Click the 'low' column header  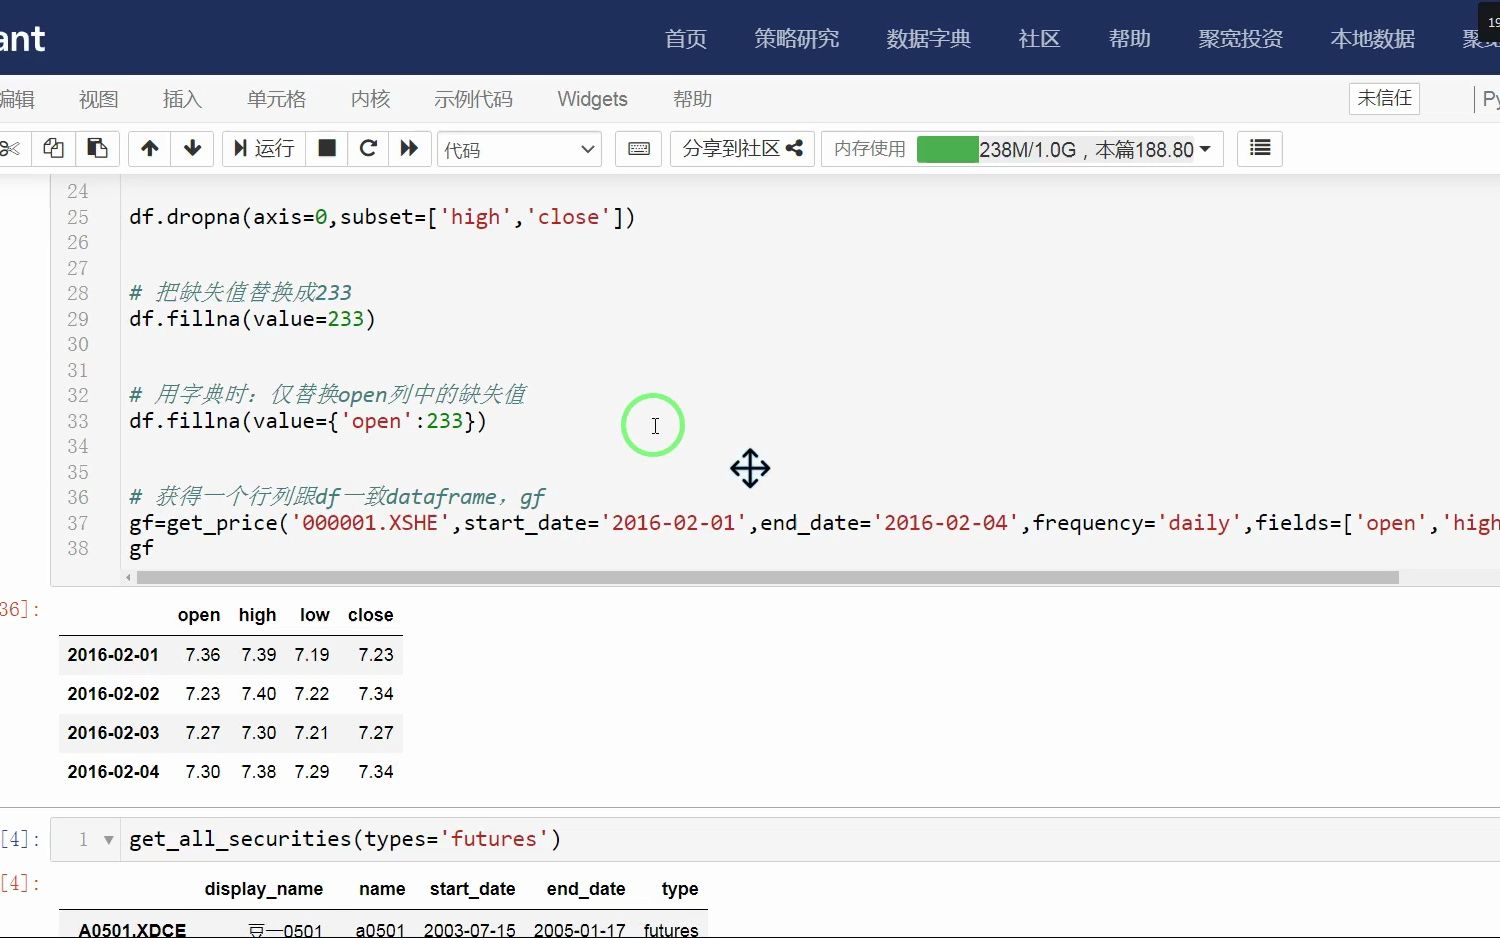[314, 615]
